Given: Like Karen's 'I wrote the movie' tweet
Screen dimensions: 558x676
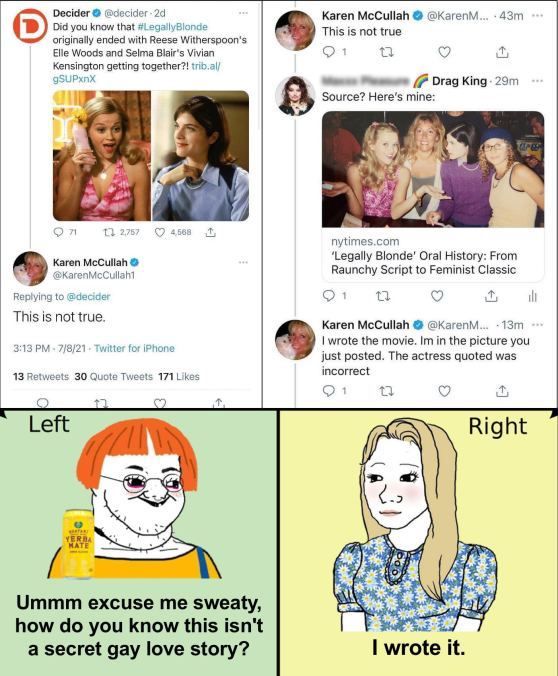Looking at the screenshot, I should click(x=444, y=391).
